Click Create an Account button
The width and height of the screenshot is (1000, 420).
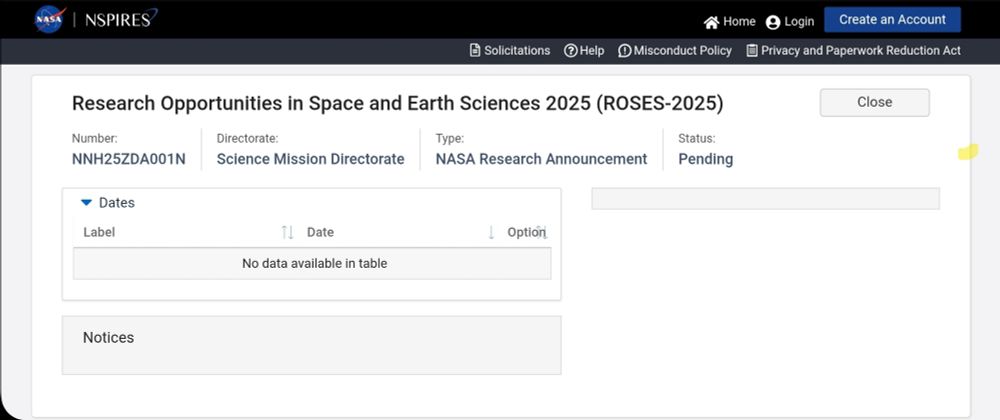pyautogui.click(x=892, y=20)
